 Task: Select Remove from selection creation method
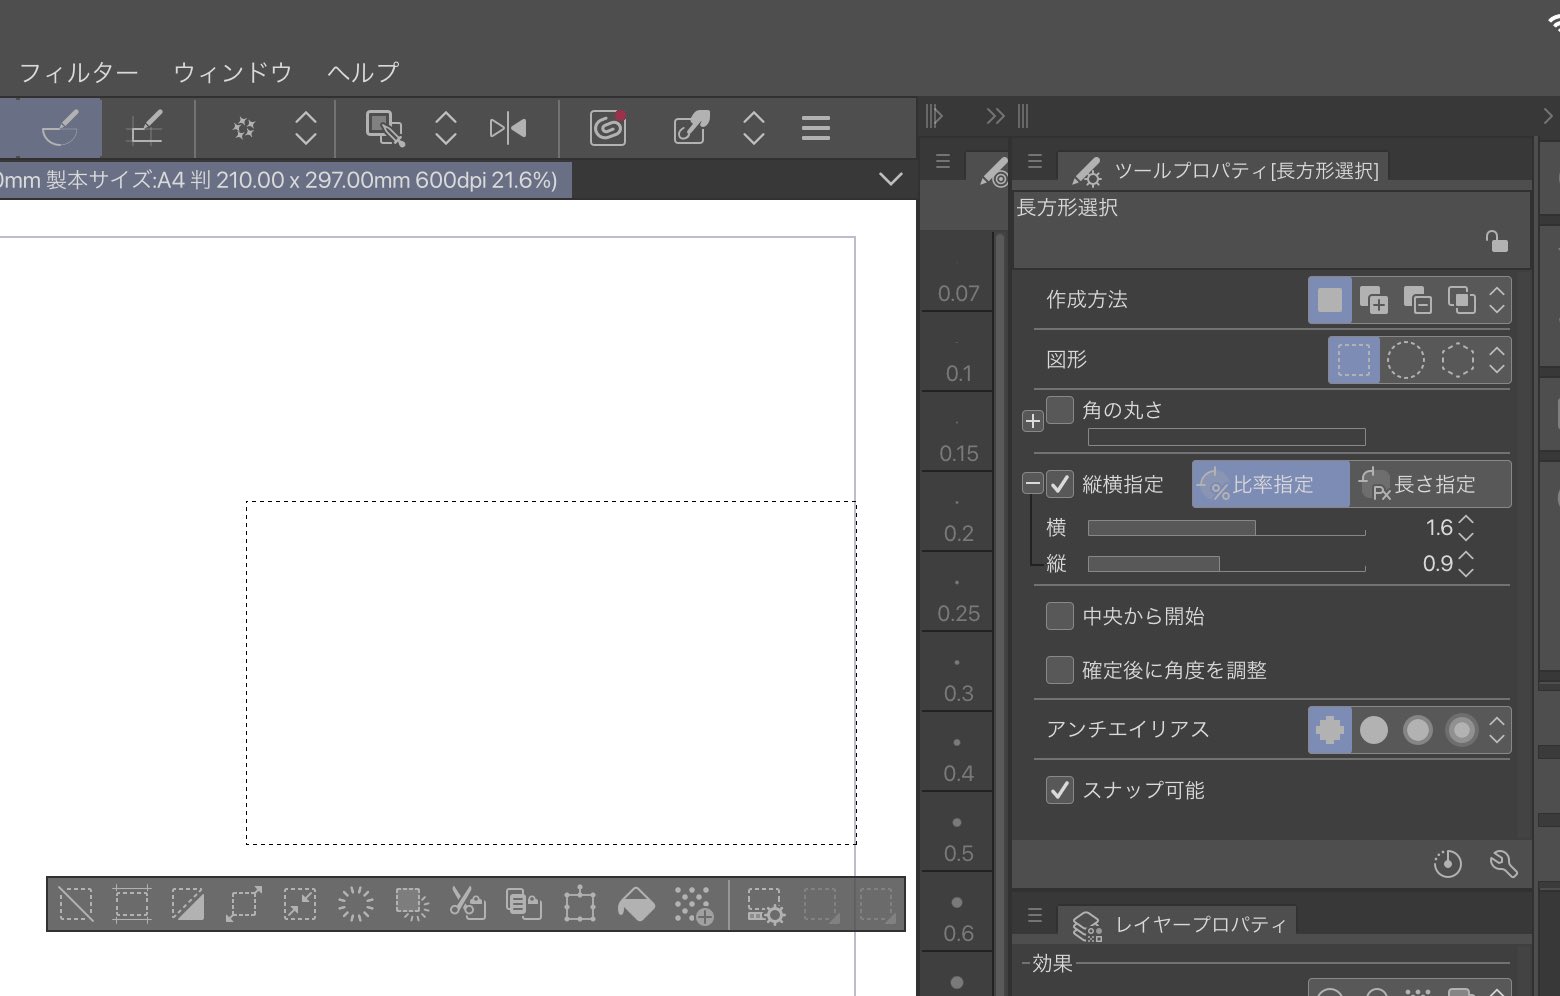click(1417, 300)
